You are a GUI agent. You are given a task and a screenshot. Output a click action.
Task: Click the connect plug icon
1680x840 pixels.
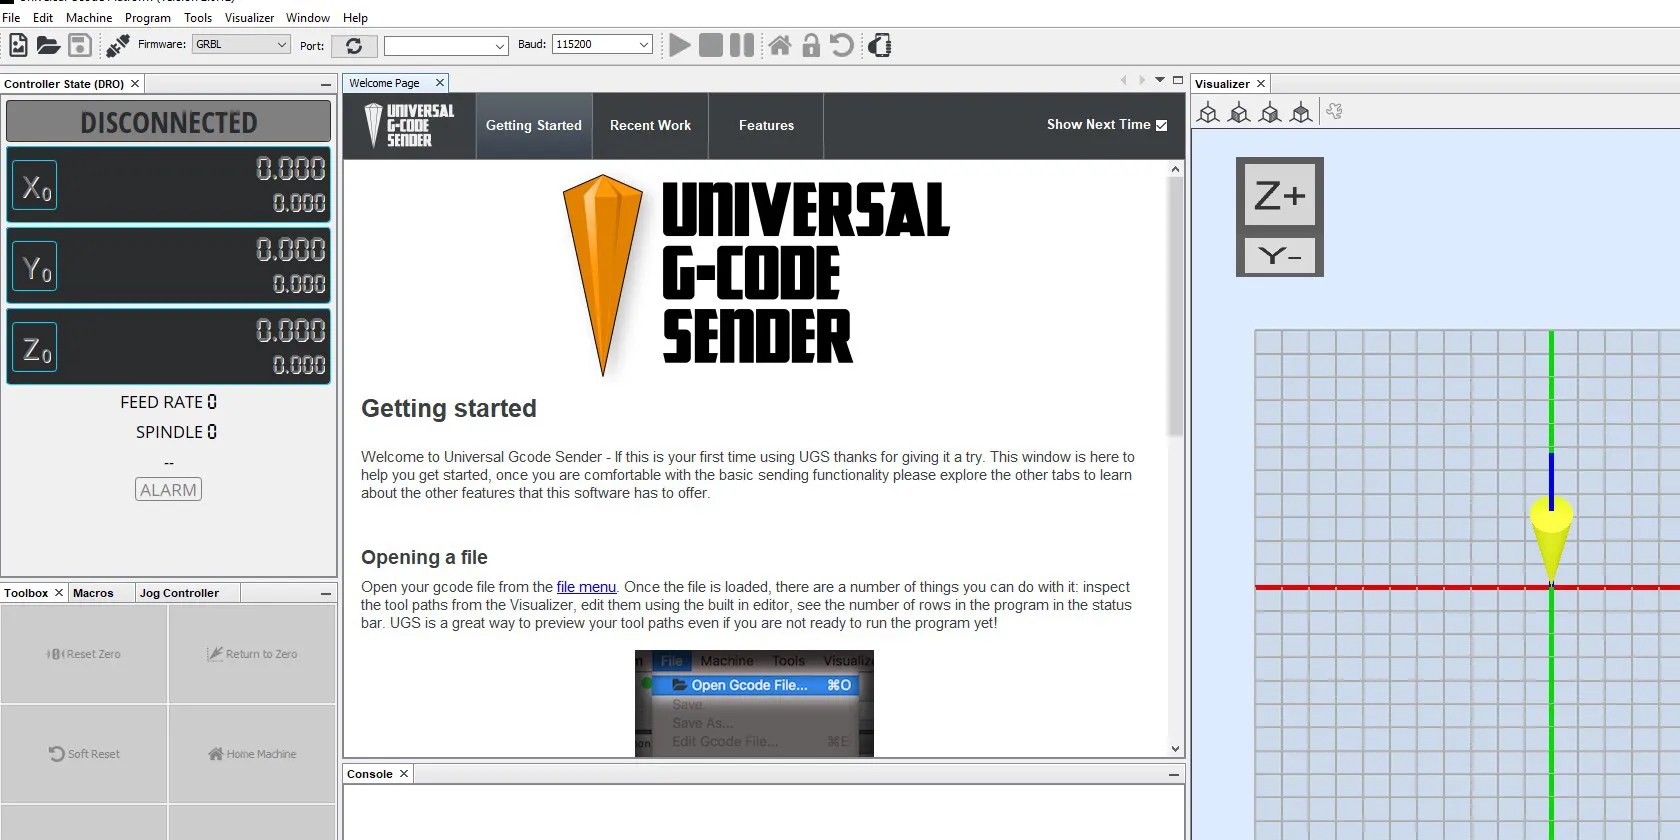(x=118, y=45)
